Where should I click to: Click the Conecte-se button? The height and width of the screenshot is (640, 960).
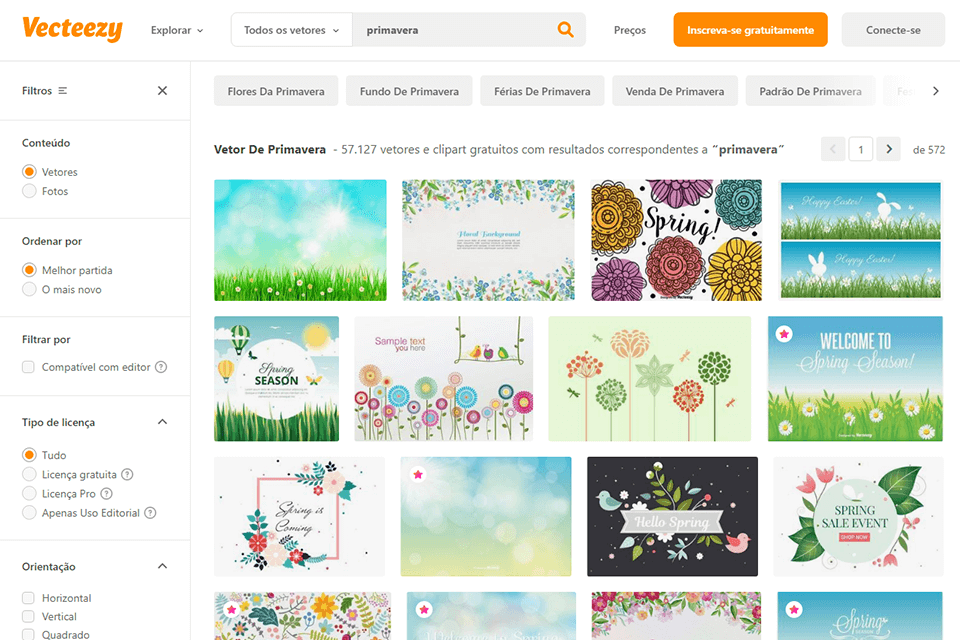892,29
